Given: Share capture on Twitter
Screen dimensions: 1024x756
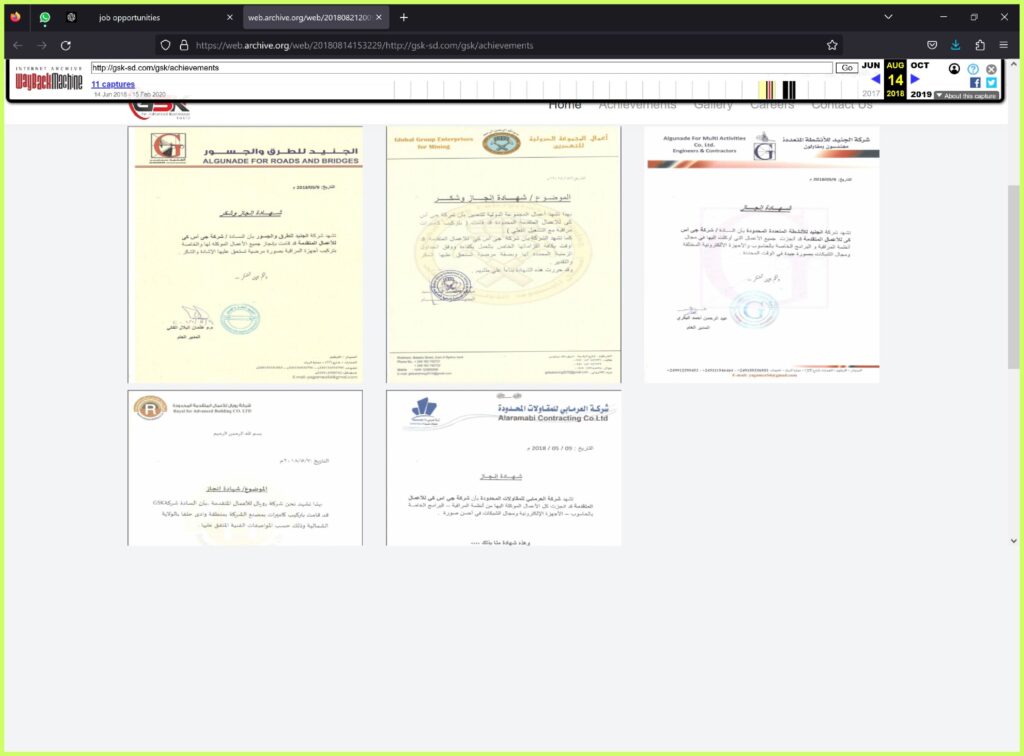Looking at the screenshot, I should 991,83.
